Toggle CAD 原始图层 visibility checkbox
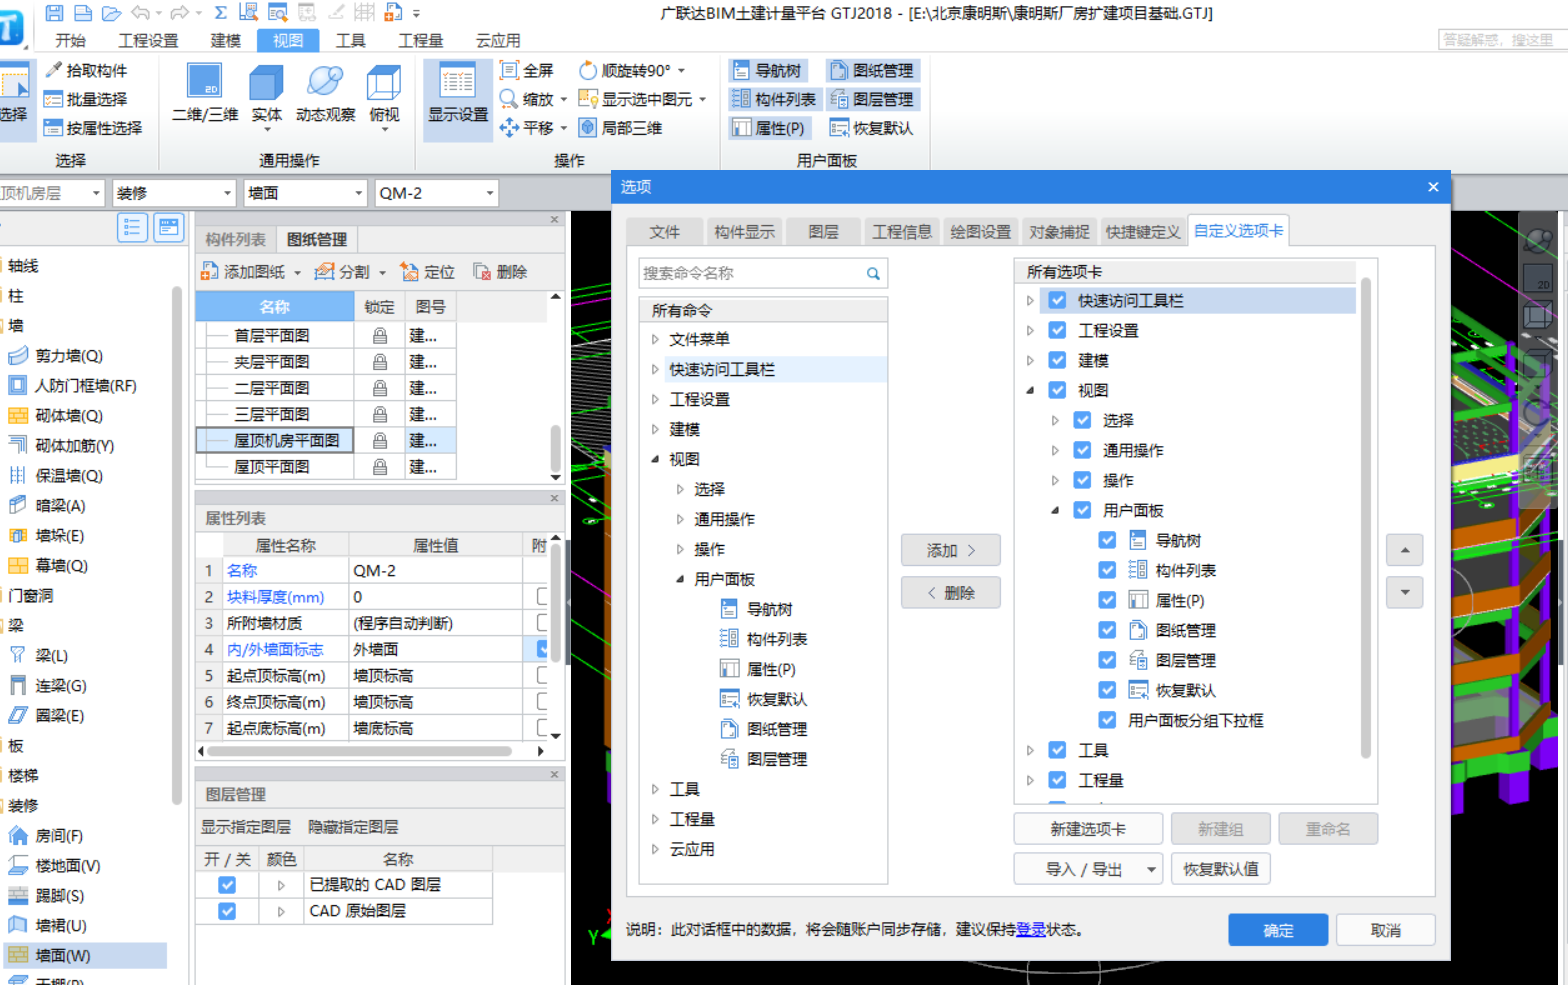 click(x=227, y=911)
